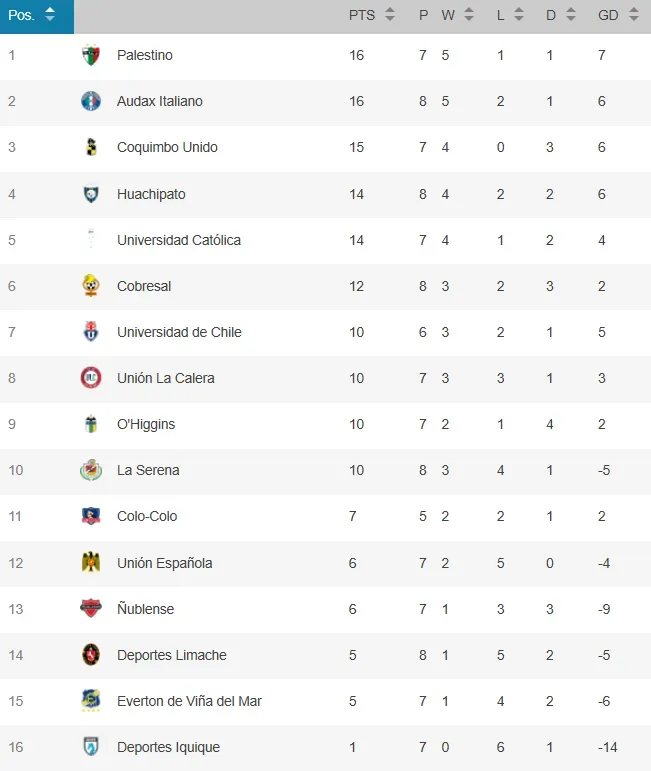The width and height of the screenshot is (651, 771).
Task: Sort table by the Pos. column
Action: (37, 16)
